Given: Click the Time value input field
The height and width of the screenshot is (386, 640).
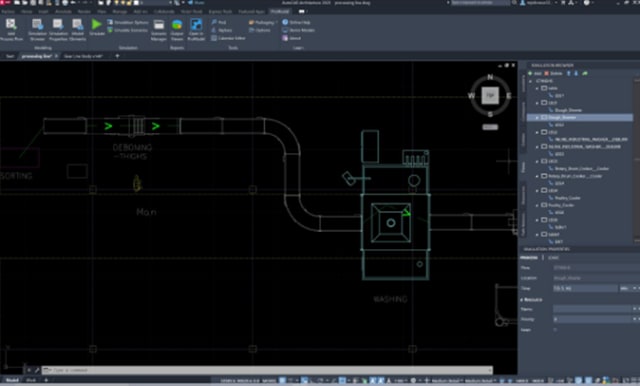Looking at the screenshot, I should 585,288.
